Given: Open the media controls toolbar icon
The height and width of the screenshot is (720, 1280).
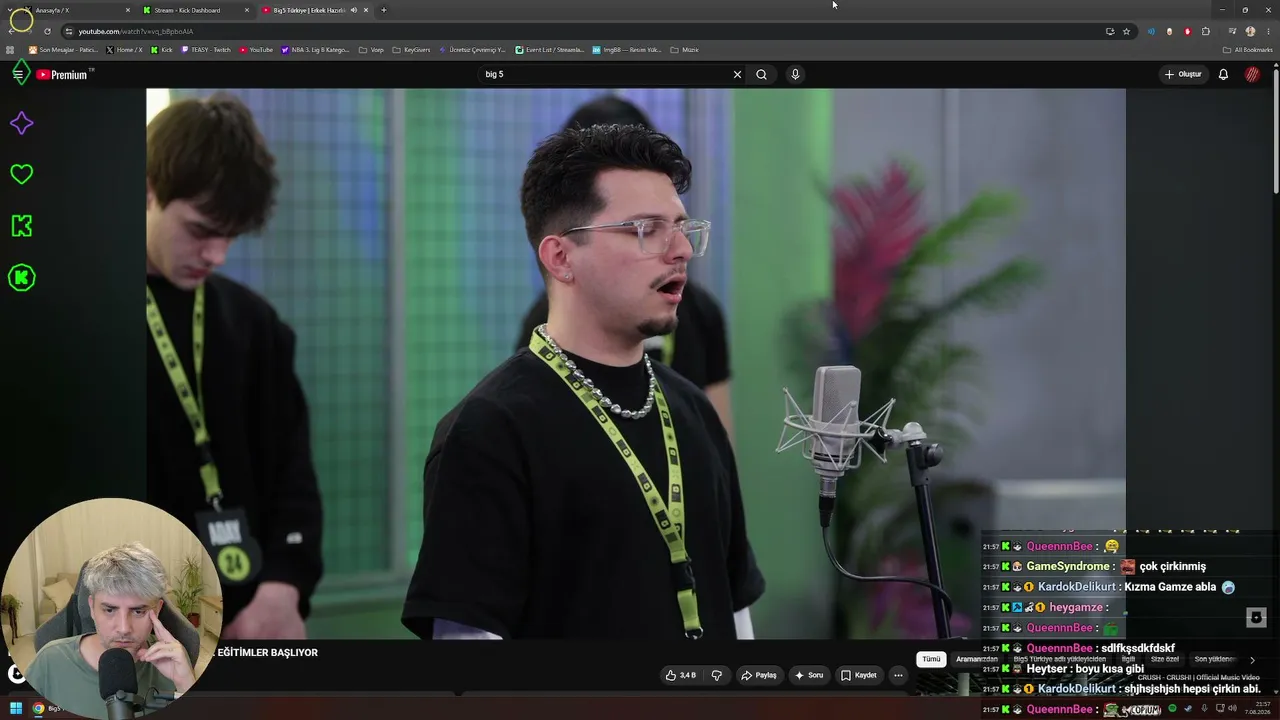Looking at the screenshot, I should click(1232, 31).
